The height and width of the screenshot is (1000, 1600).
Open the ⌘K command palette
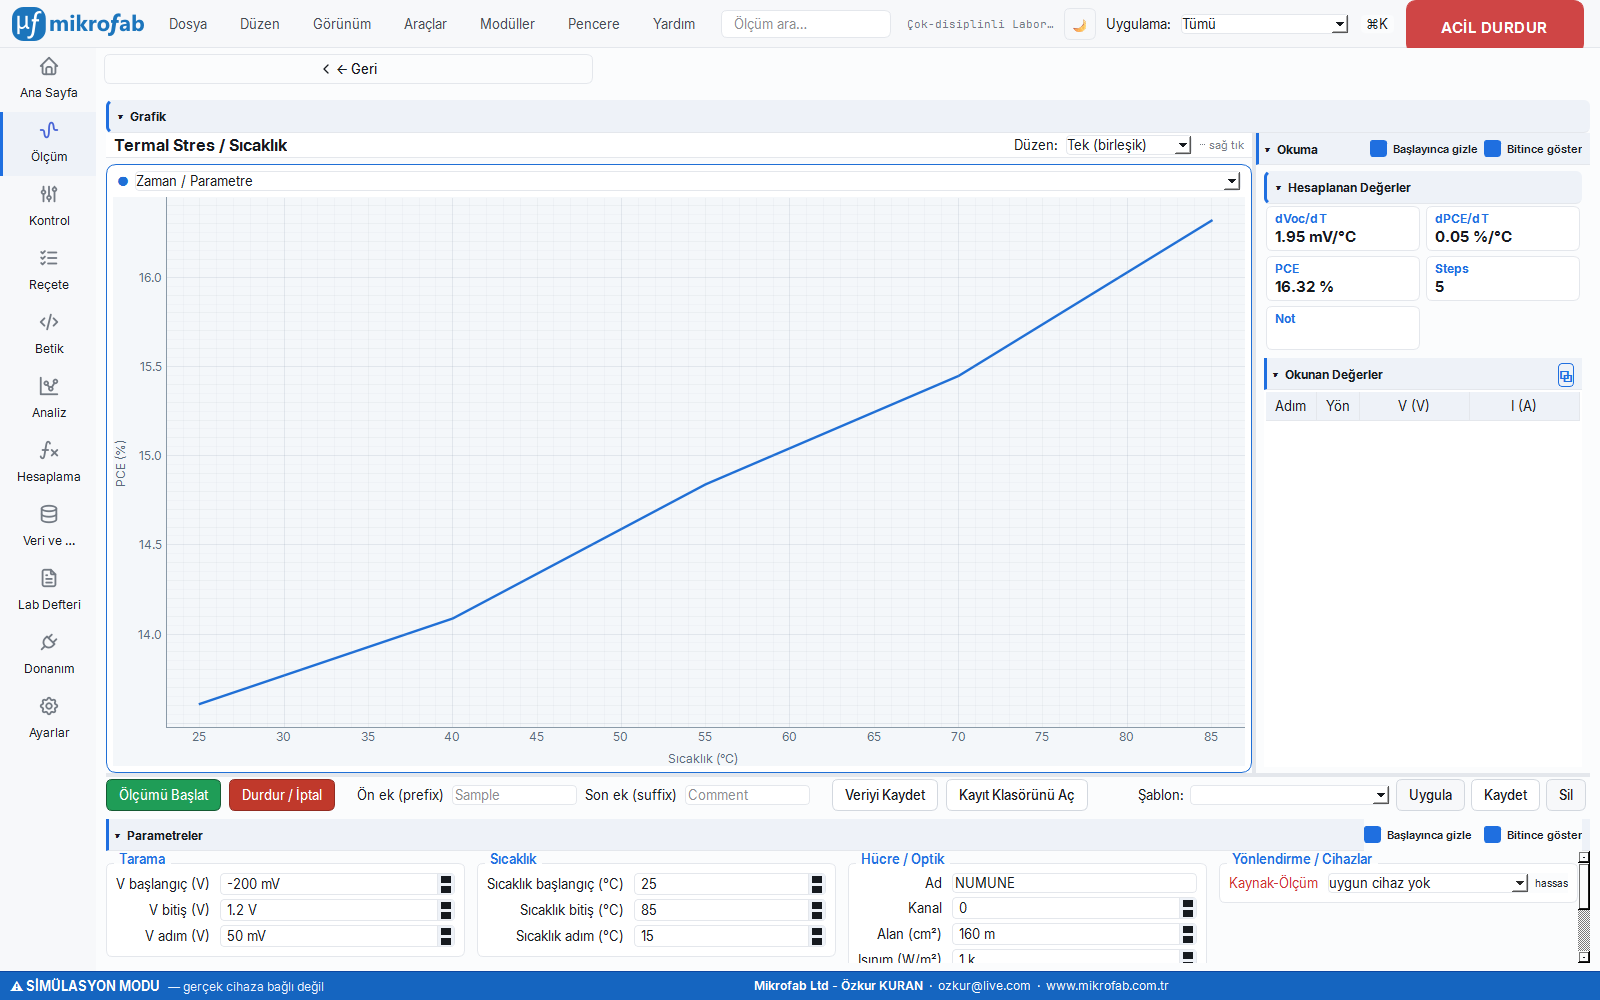pyautogui.click(x=1377, y=24)
